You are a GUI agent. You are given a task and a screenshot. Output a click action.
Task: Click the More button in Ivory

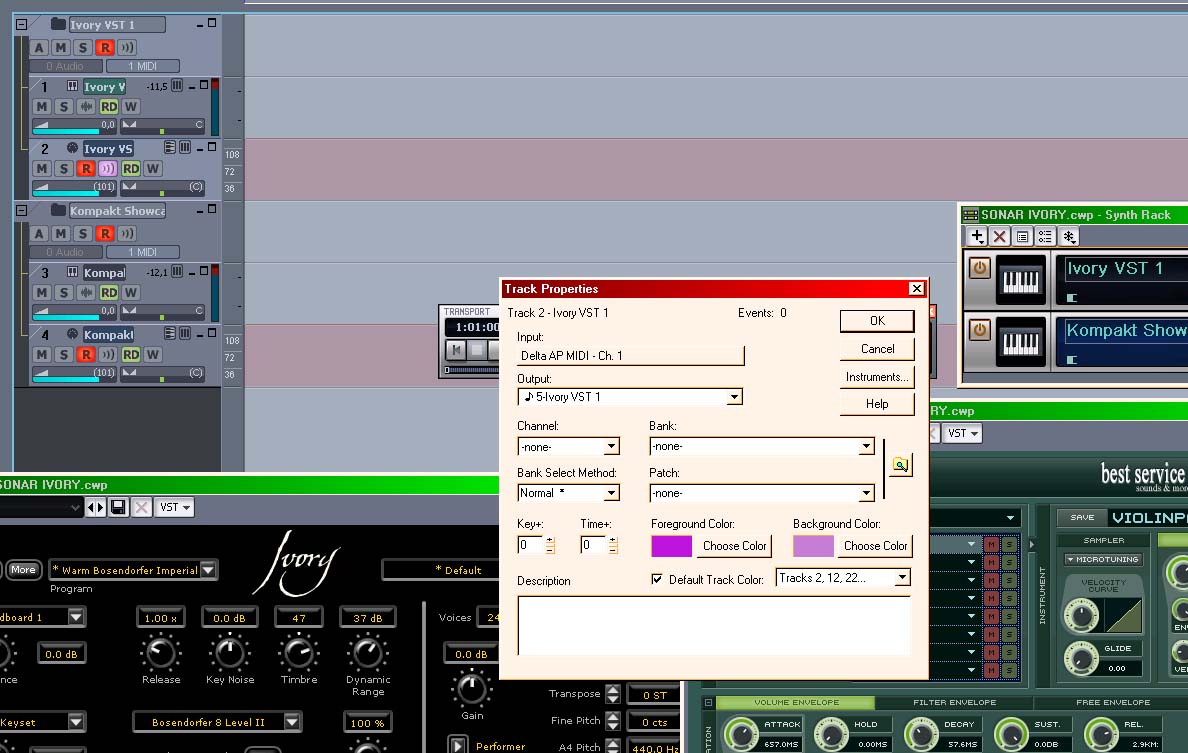click(x=23, y=570)
